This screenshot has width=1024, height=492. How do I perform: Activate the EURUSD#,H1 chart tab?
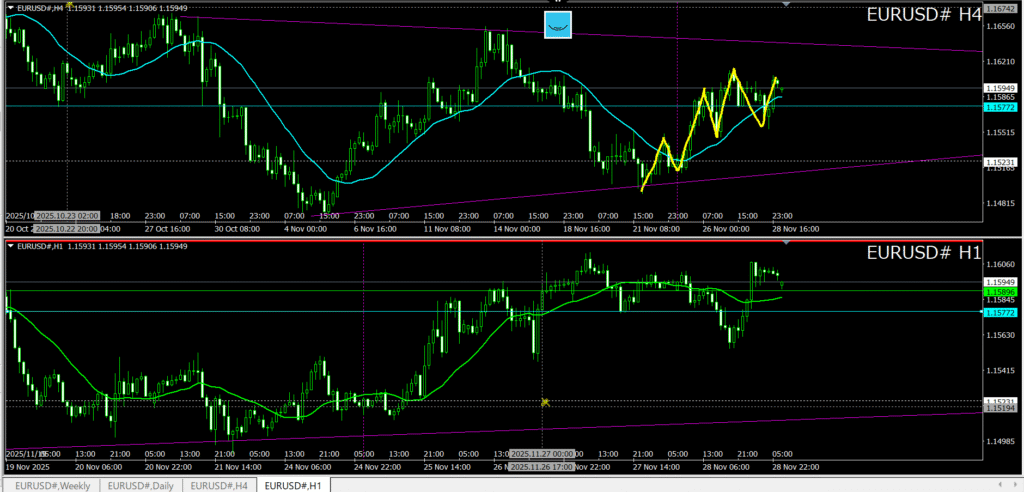point(294,485)
